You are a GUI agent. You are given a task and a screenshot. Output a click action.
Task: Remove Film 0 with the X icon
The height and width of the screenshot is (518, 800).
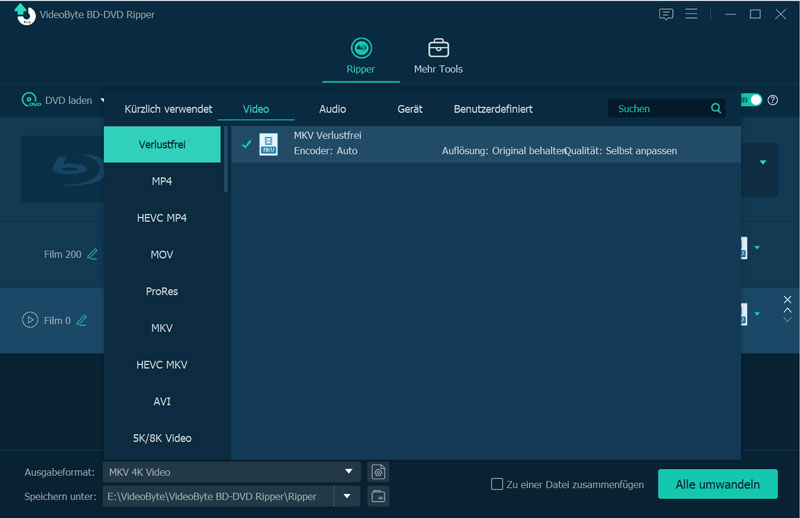[787, 300]
